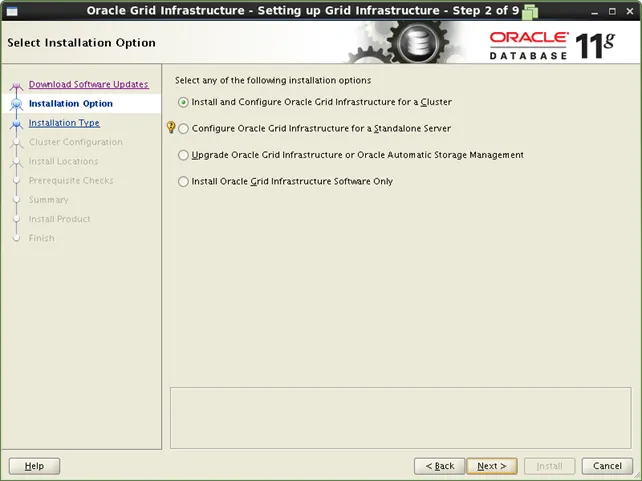Select Install Oracle Grid Infrastructure Software Only

click(183, 182)
